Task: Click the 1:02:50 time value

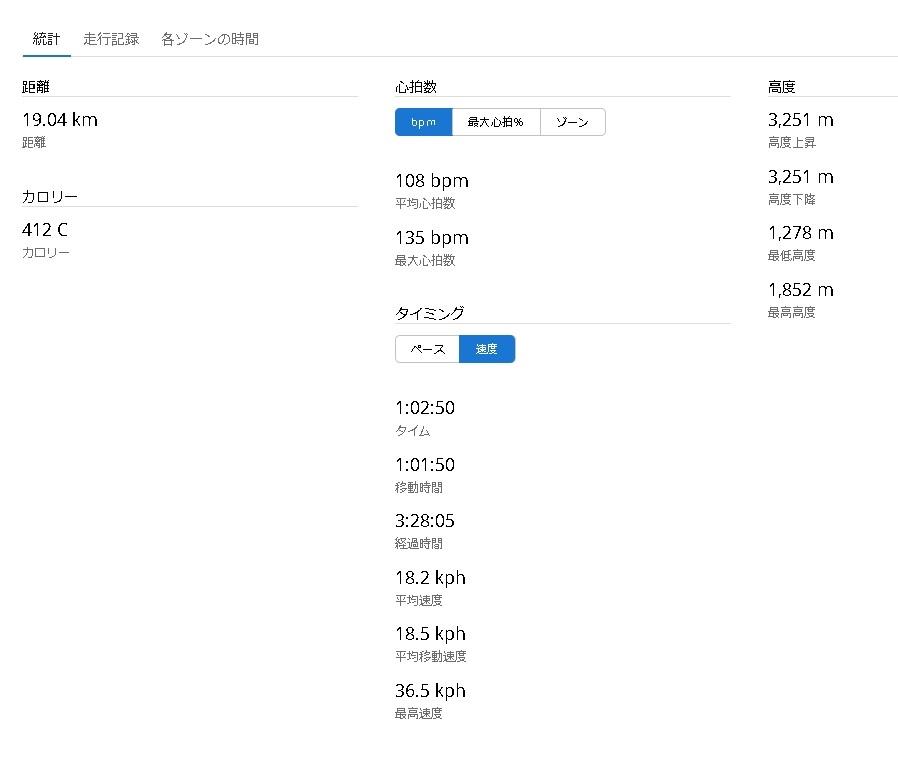Action: (425, 408)
